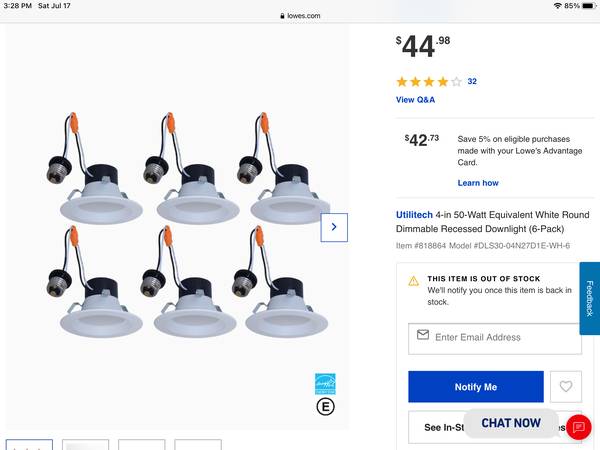Open the Utilitech brand link
This screenshot has width=600, height=450.
tap(415, 215)
